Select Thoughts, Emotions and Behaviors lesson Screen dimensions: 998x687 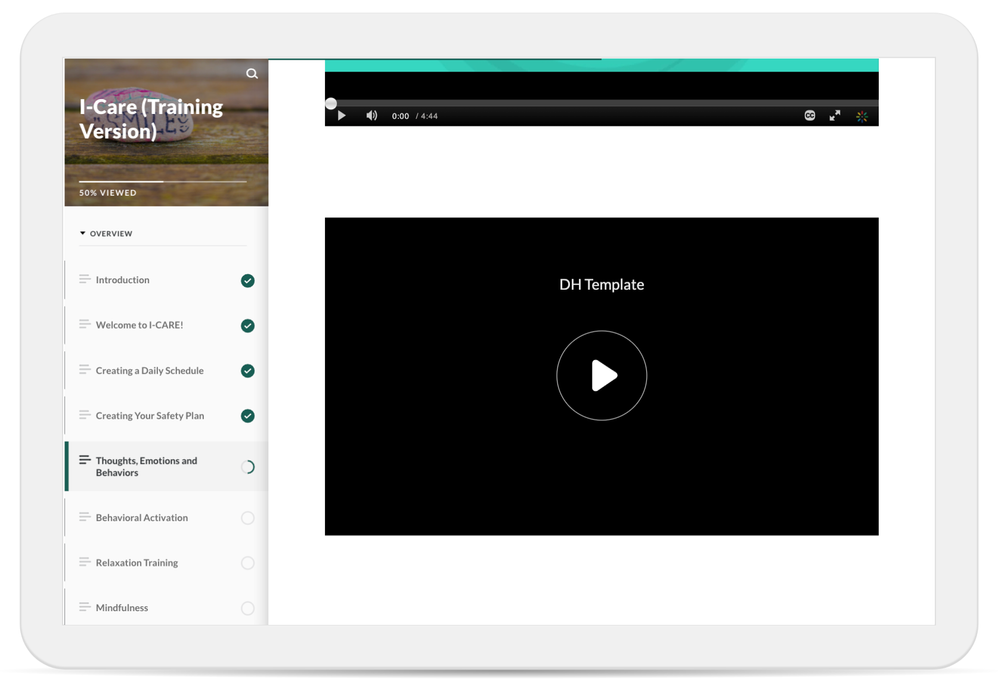tap(167, 467)
